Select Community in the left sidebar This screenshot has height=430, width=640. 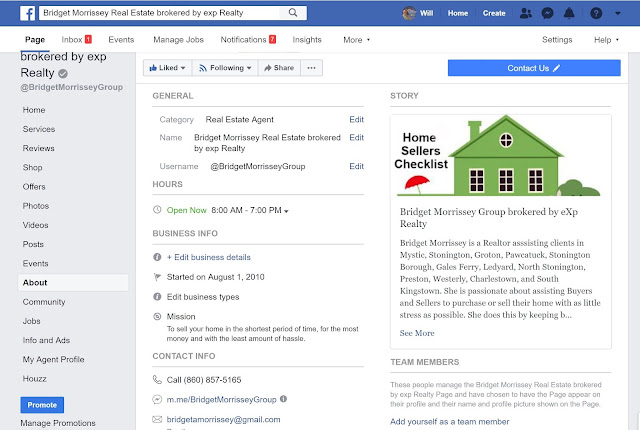point(44,302)
